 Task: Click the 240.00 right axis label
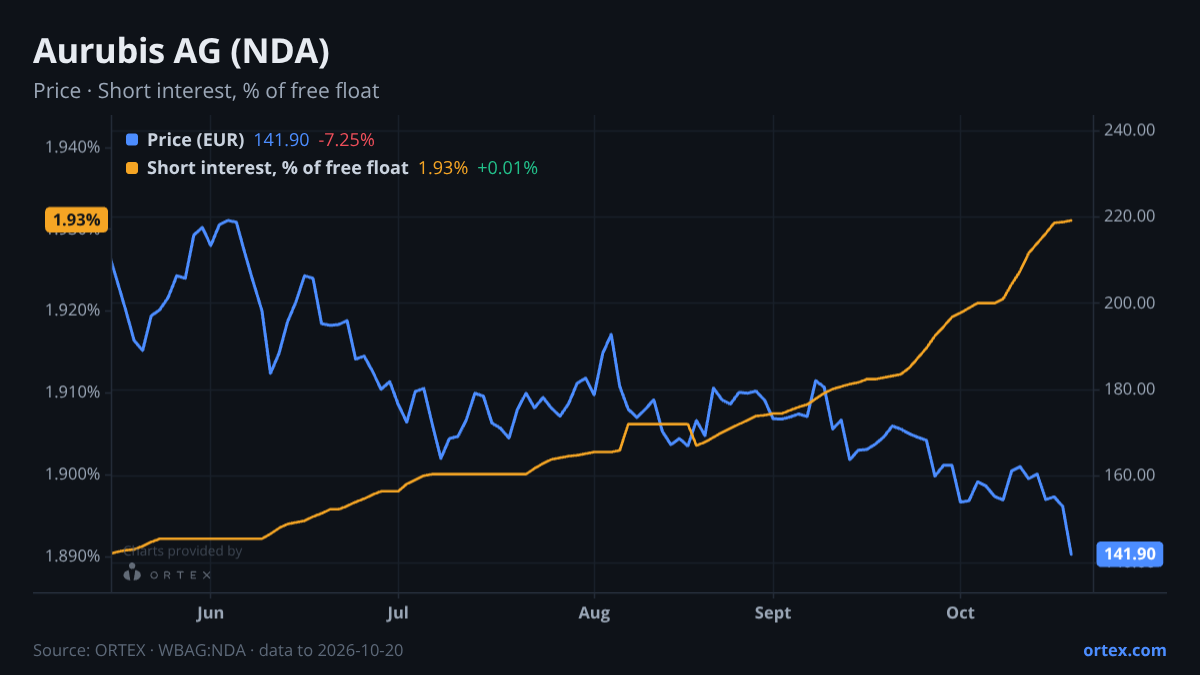pyautogui.click(x=1130, y=130)
